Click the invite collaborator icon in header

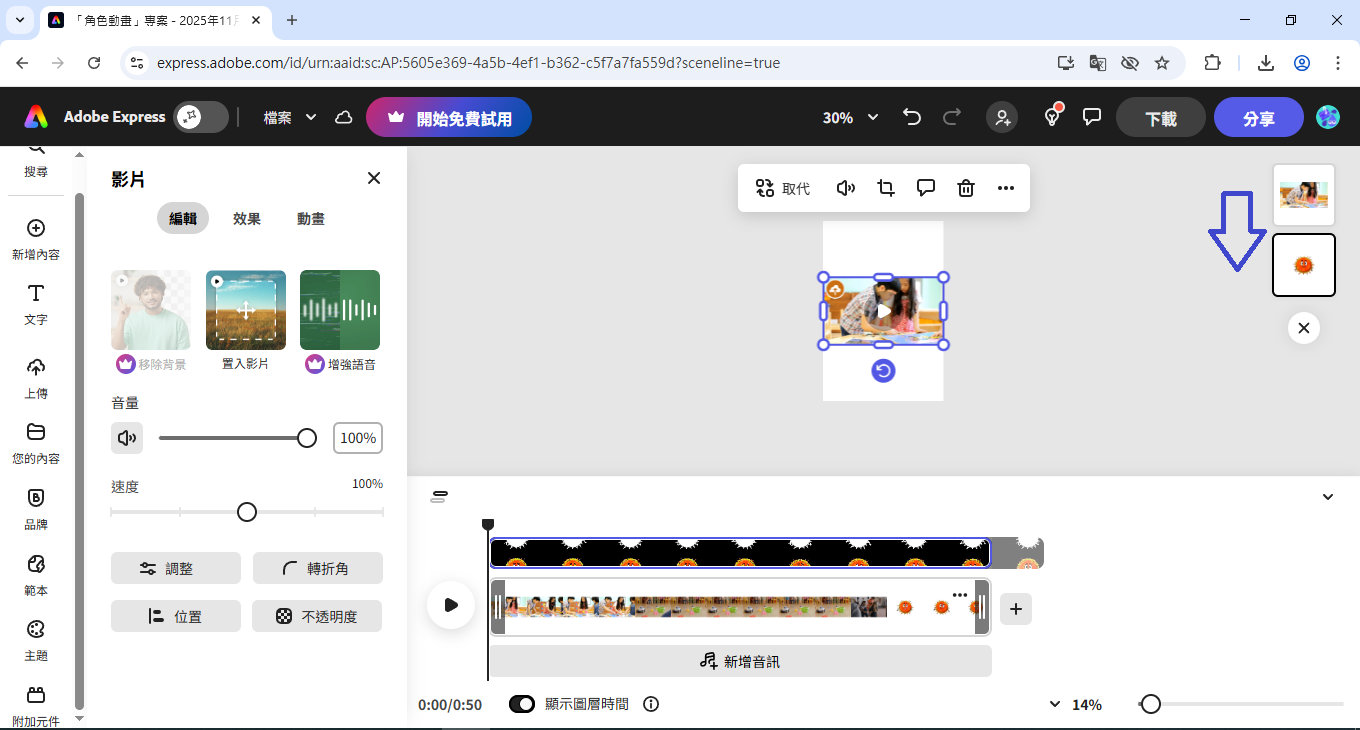point(1001,117)
